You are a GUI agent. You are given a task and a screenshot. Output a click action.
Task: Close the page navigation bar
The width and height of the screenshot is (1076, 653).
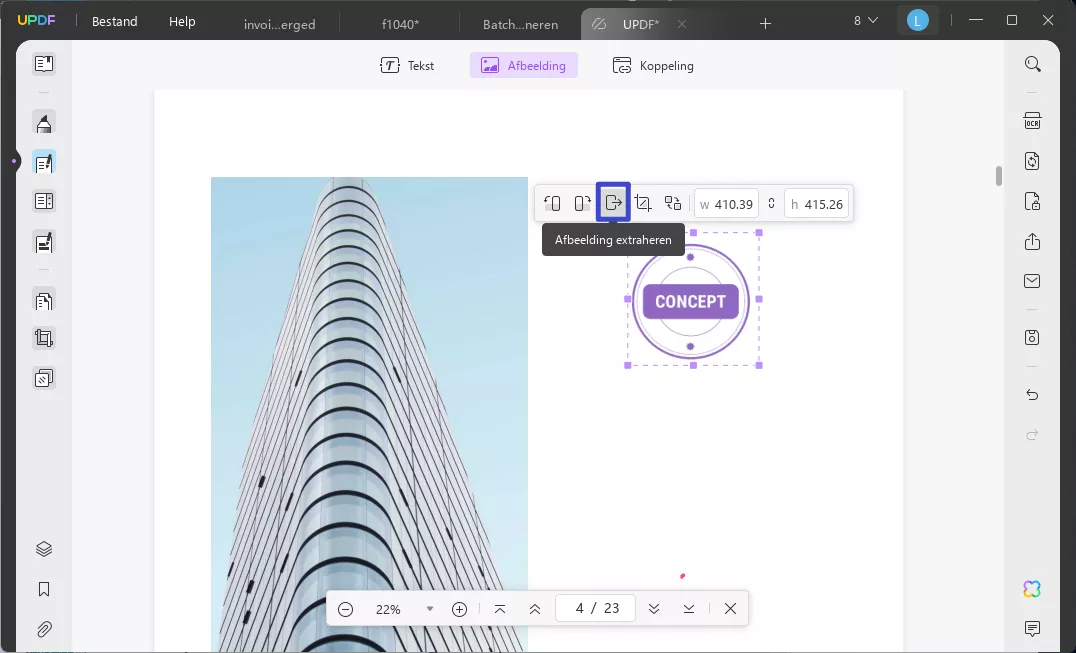click(730, 608)
